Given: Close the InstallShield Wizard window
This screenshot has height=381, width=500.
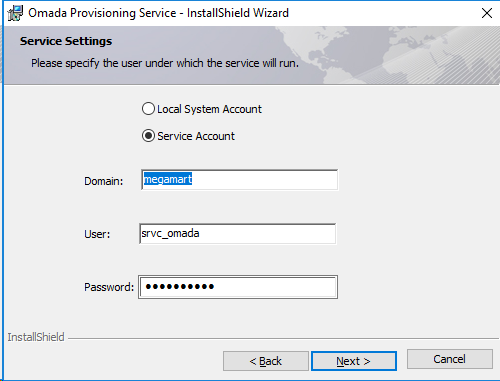Looking at the screenshot, I should click(x=487, y=13).
